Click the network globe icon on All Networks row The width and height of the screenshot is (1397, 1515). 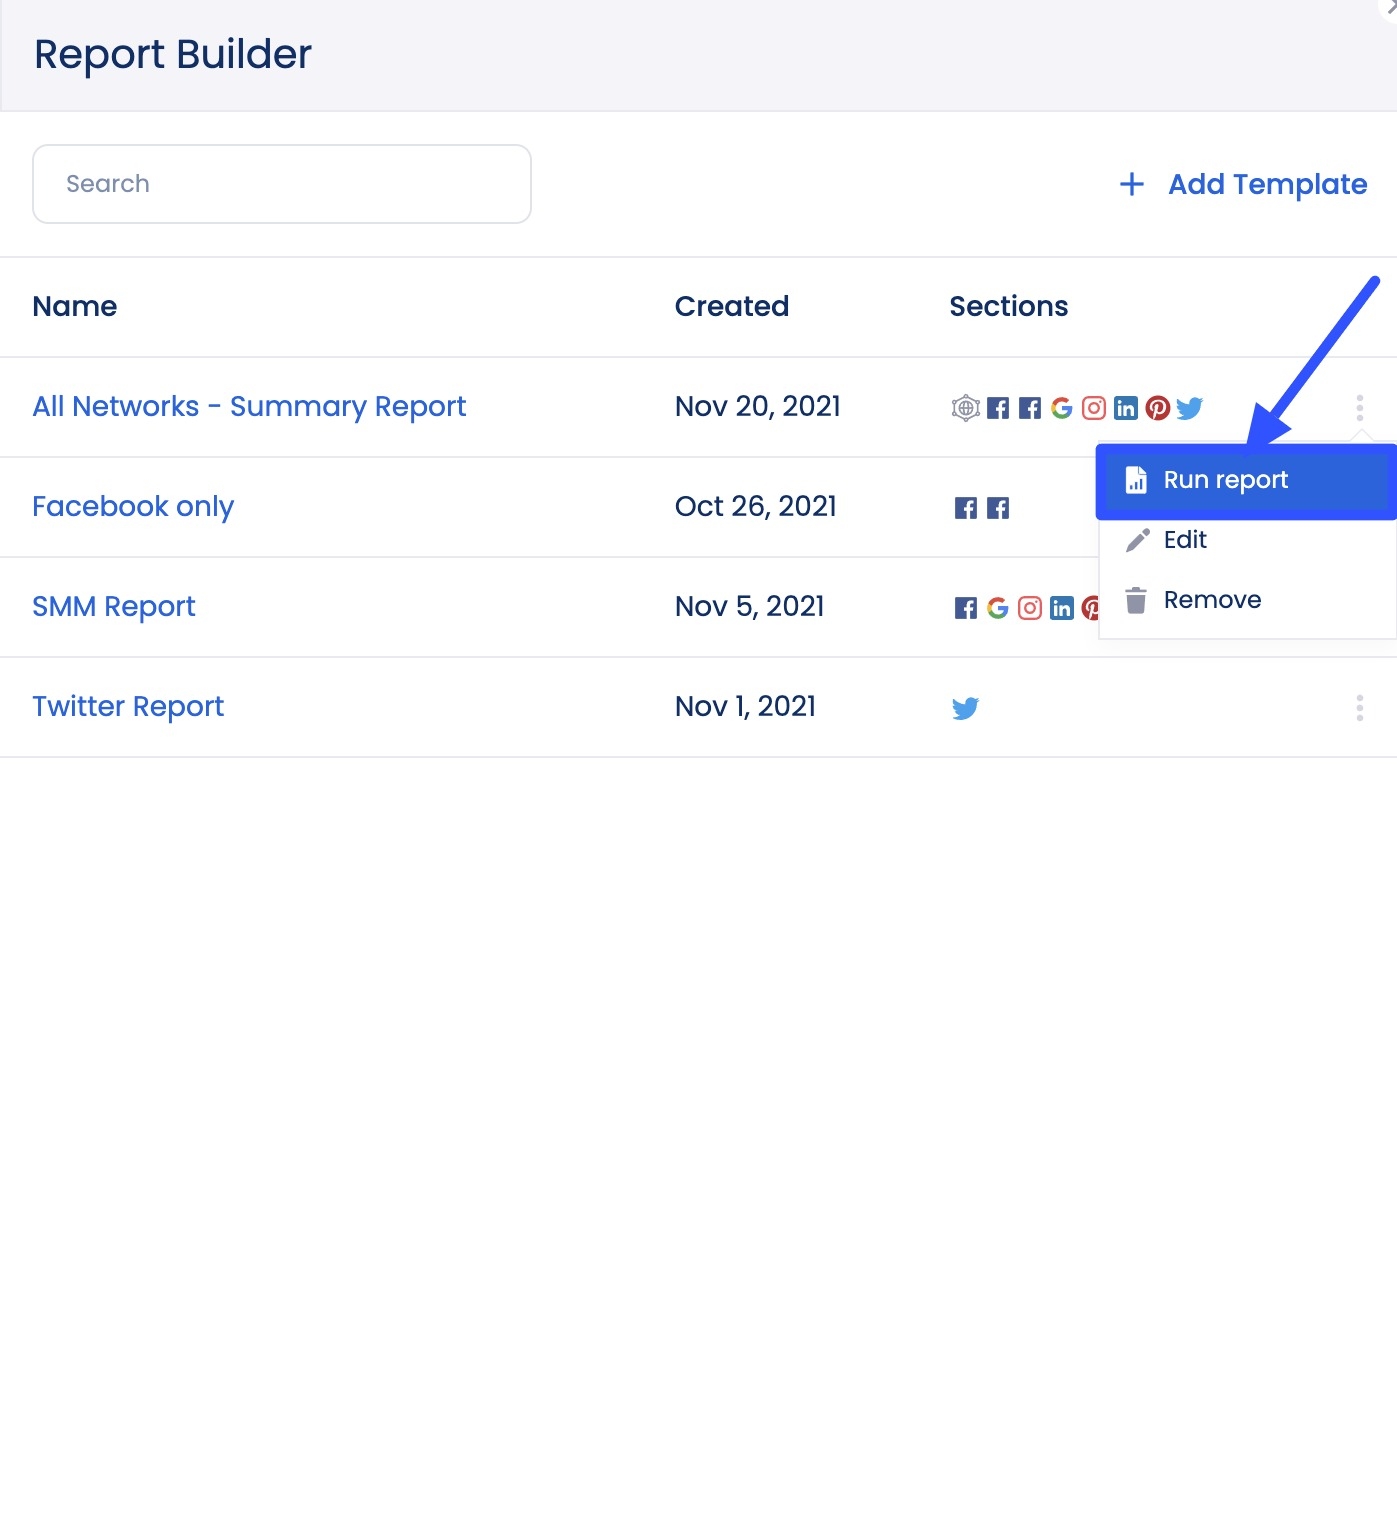pos(964,407)
